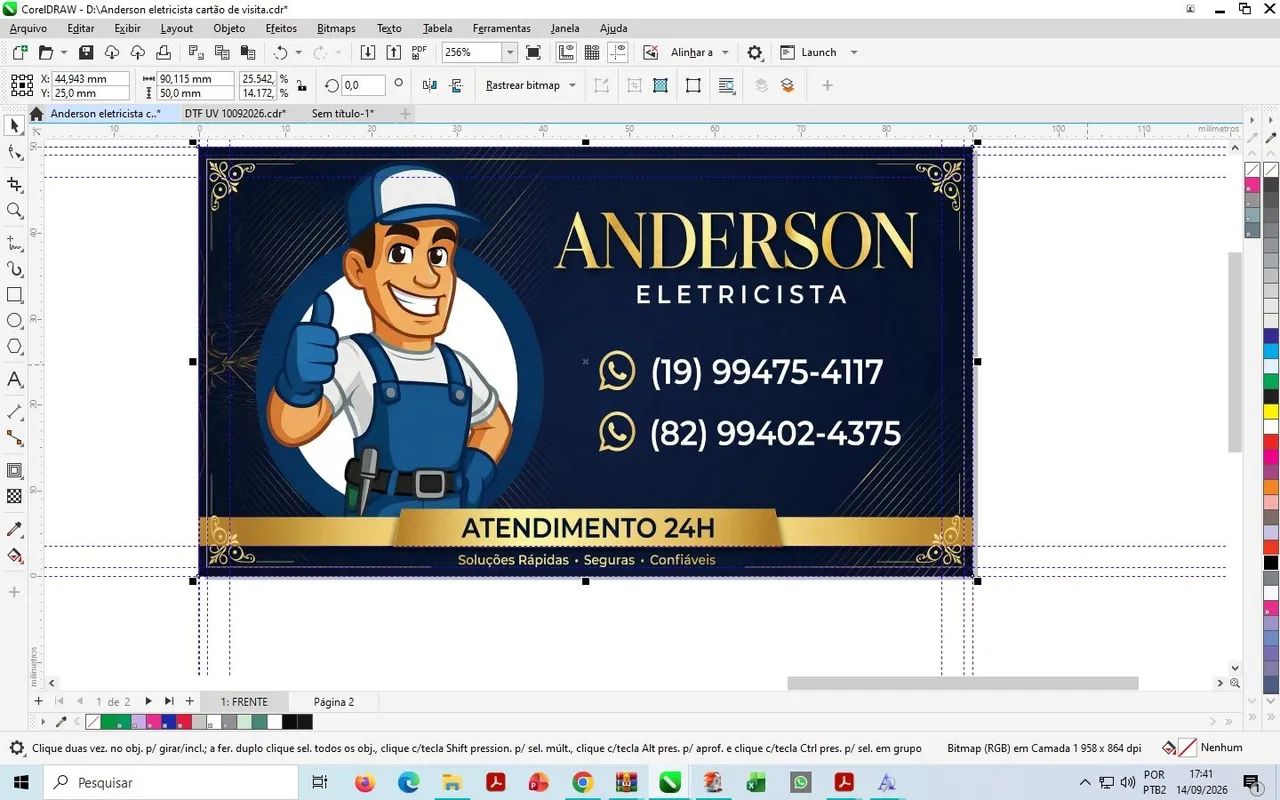This screenshot has width=1280, height=800.
Task: Open Google Chrome from the taskbar
Action: (x=583, y=782)
